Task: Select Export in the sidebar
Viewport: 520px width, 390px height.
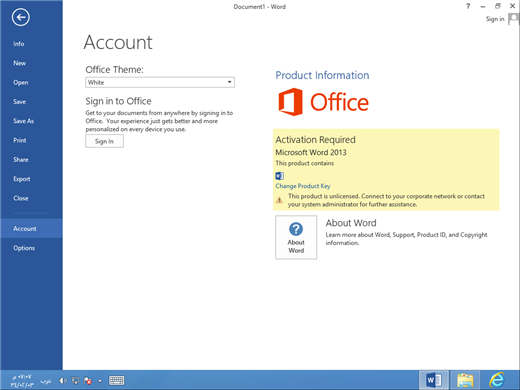Action: click(22, 179)
